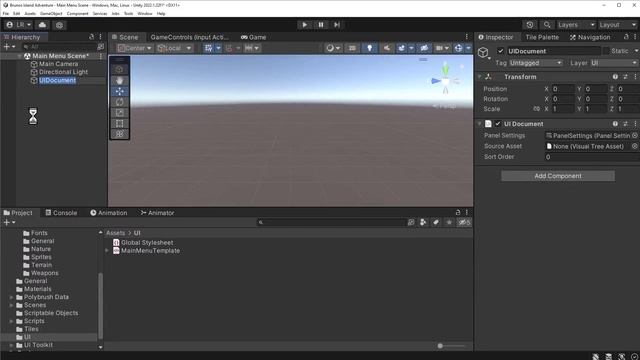This screenshot has height=360, width=640.
Task: Open UI Document component context menu
Action: pos(635,124)
